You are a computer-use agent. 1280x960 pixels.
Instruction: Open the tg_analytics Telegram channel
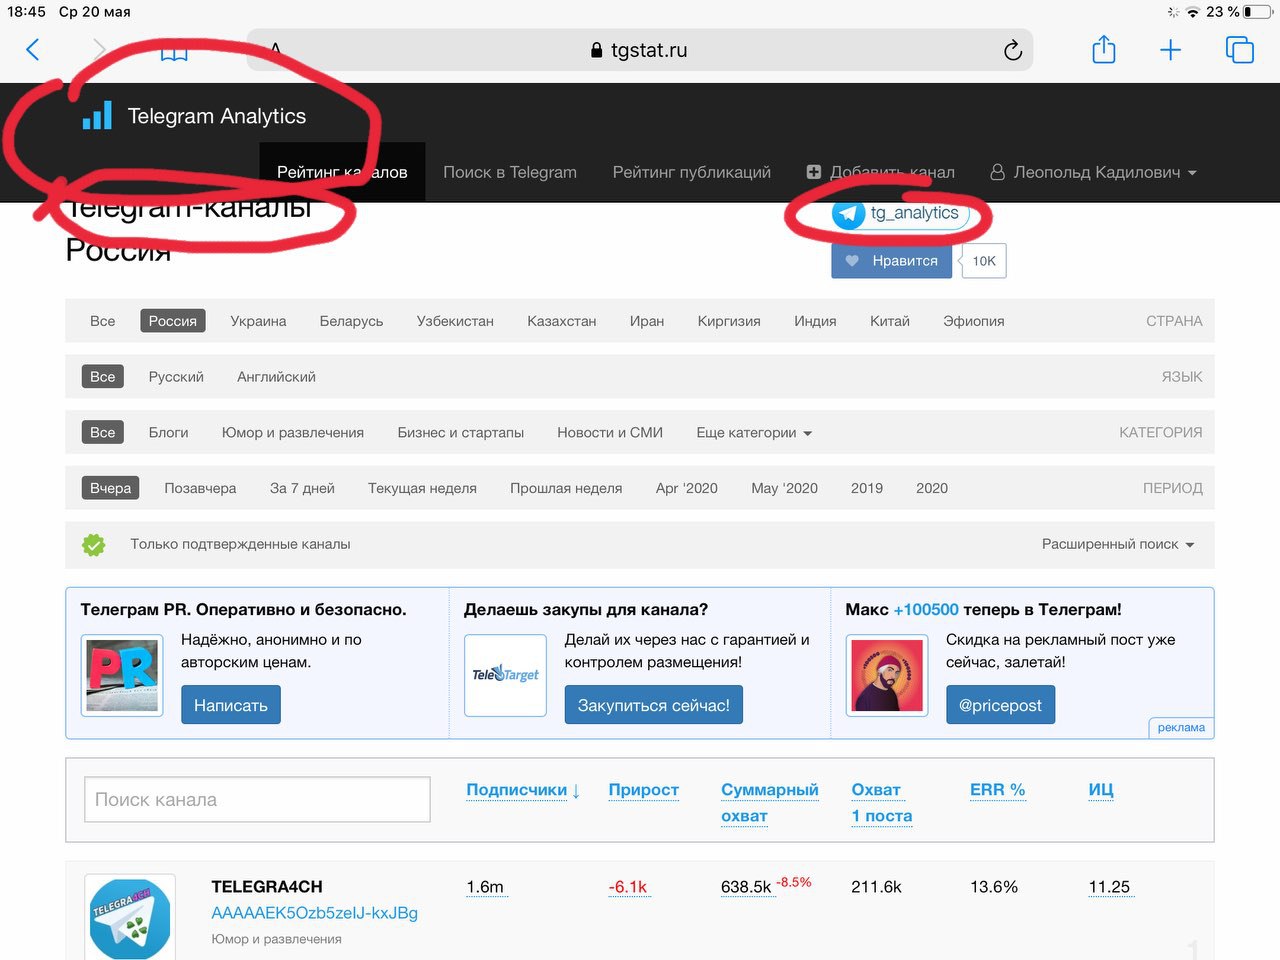[901, 213]
